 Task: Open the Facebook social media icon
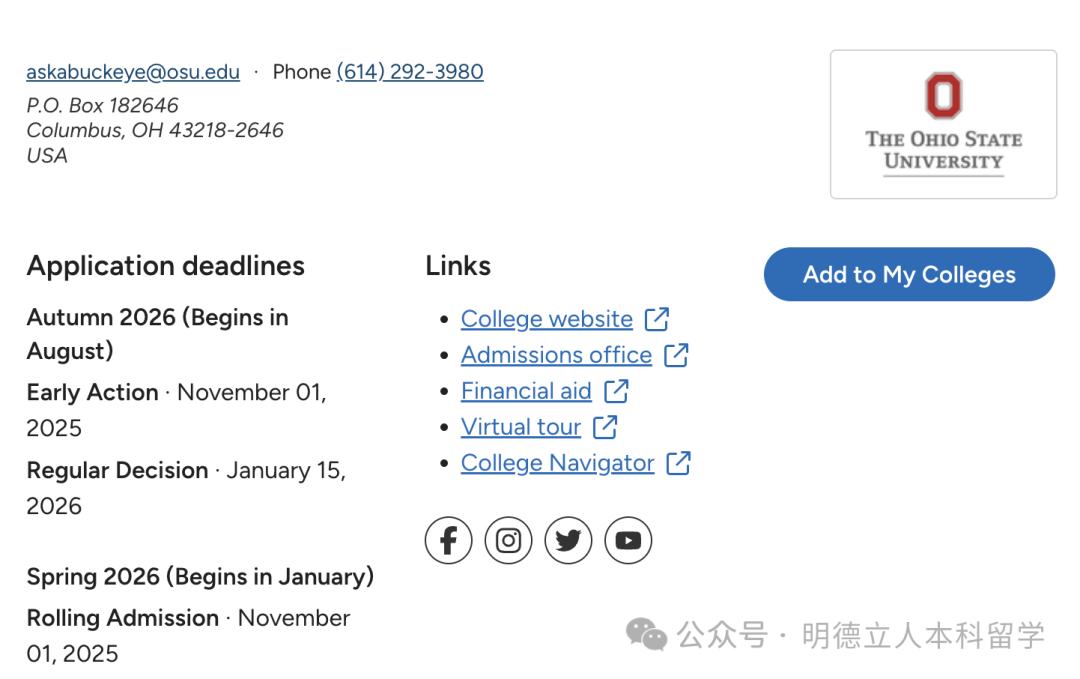point(448,541)
